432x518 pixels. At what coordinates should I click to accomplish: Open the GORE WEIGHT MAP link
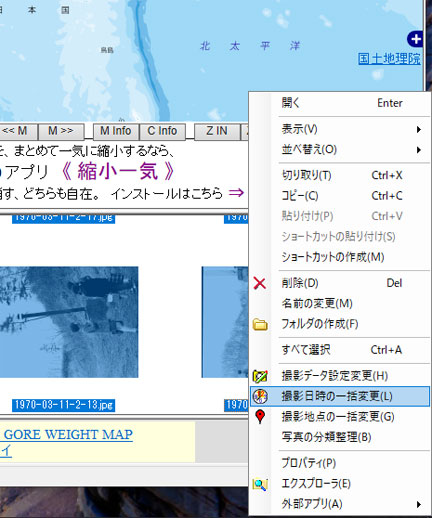point(68,434)
